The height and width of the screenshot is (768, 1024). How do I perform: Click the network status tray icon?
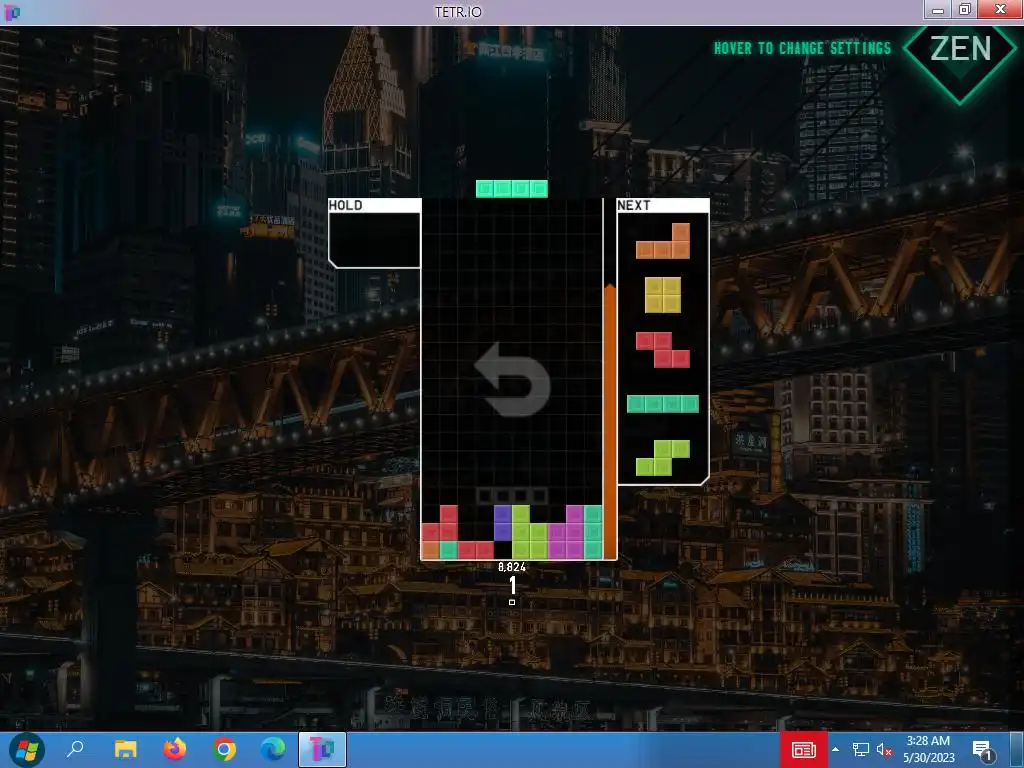[x=861, y=750]
